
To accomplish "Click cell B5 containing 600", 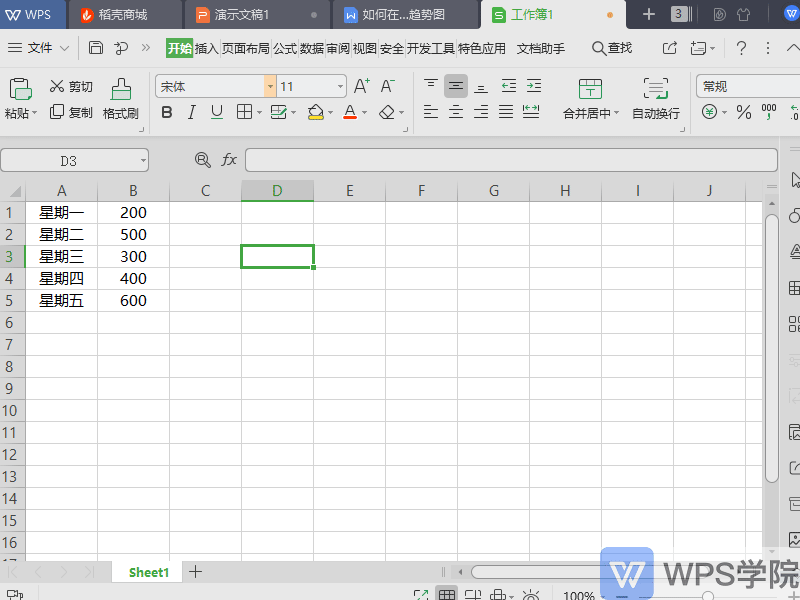I will (x=133, y=300).
